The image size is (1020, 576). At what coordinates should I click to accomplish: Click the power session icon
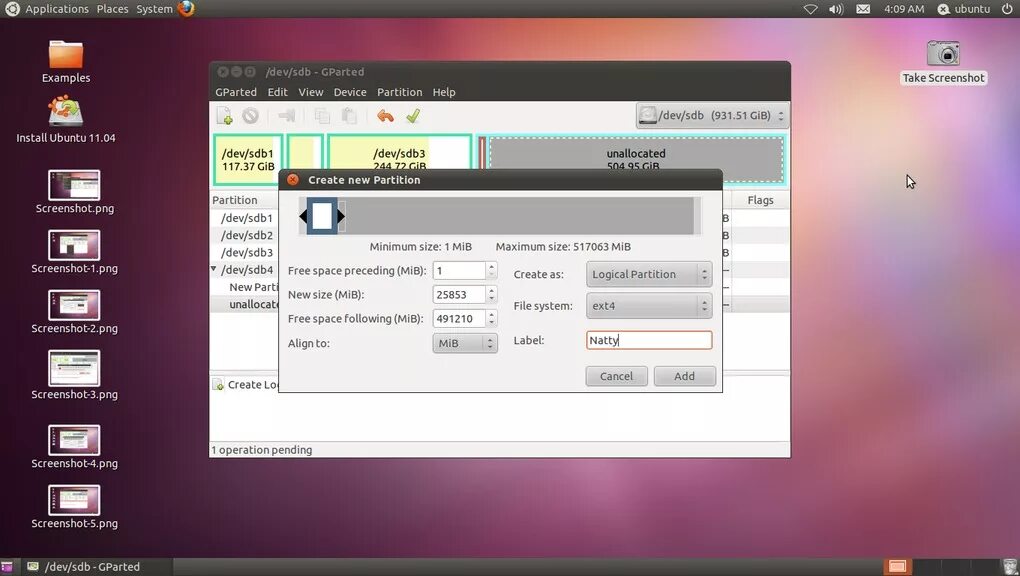pos(1007,9)
